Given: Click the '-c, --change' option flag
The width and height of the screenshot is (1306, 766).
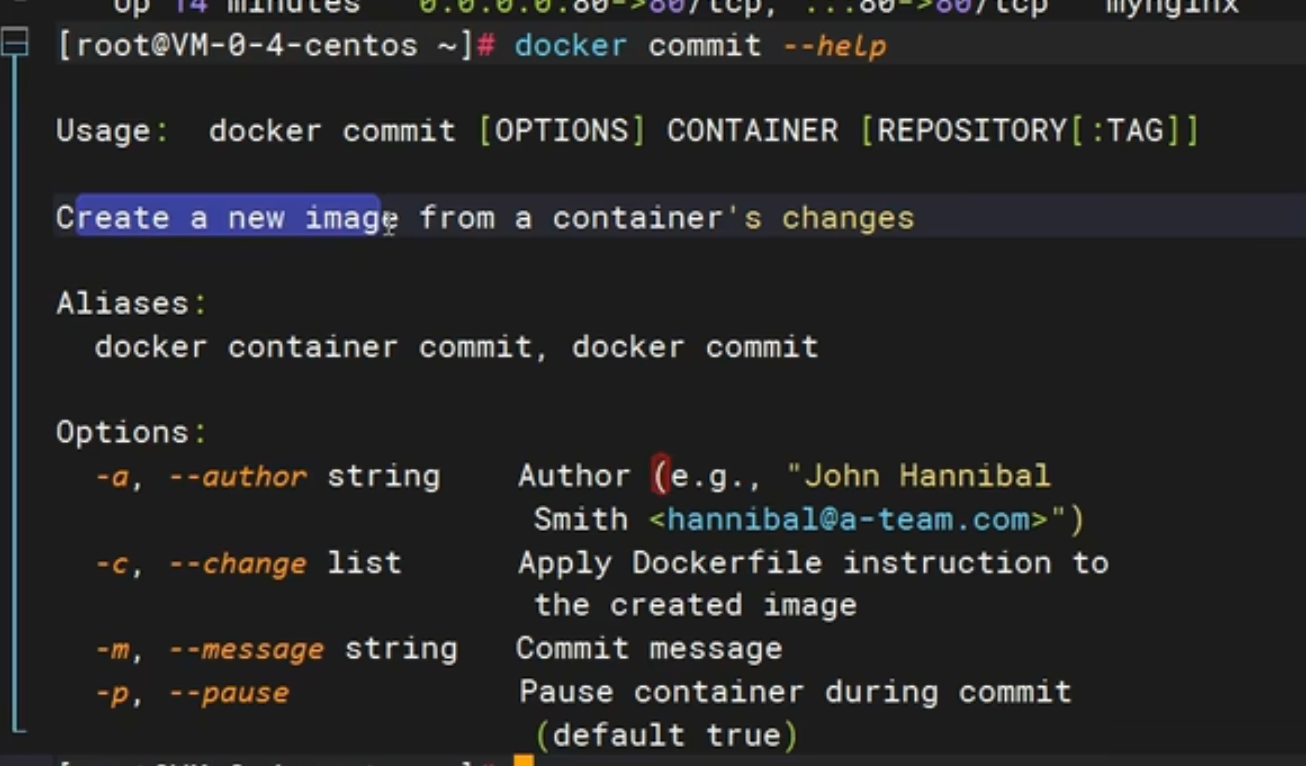Looking at the screenshot, I should pyautogui.click(x=201, y=563).
